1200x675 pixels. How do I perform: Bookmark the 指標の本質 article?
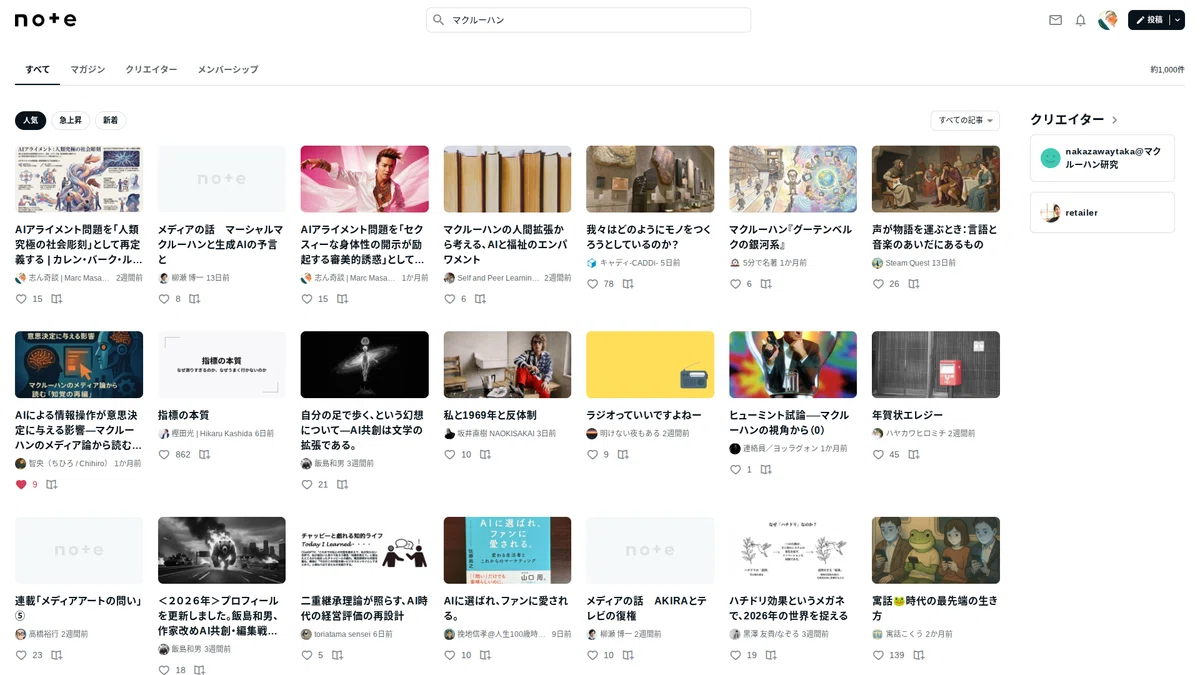pyautogui.click(x=204, y=454)
